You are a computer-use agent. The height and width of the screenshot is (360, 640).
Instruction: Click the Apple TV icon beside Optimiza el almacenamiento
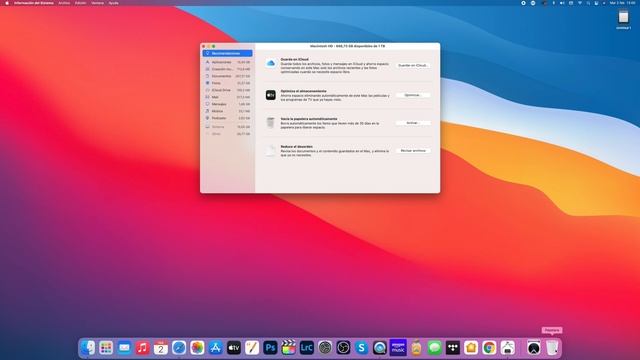click(x=271, y=95)
